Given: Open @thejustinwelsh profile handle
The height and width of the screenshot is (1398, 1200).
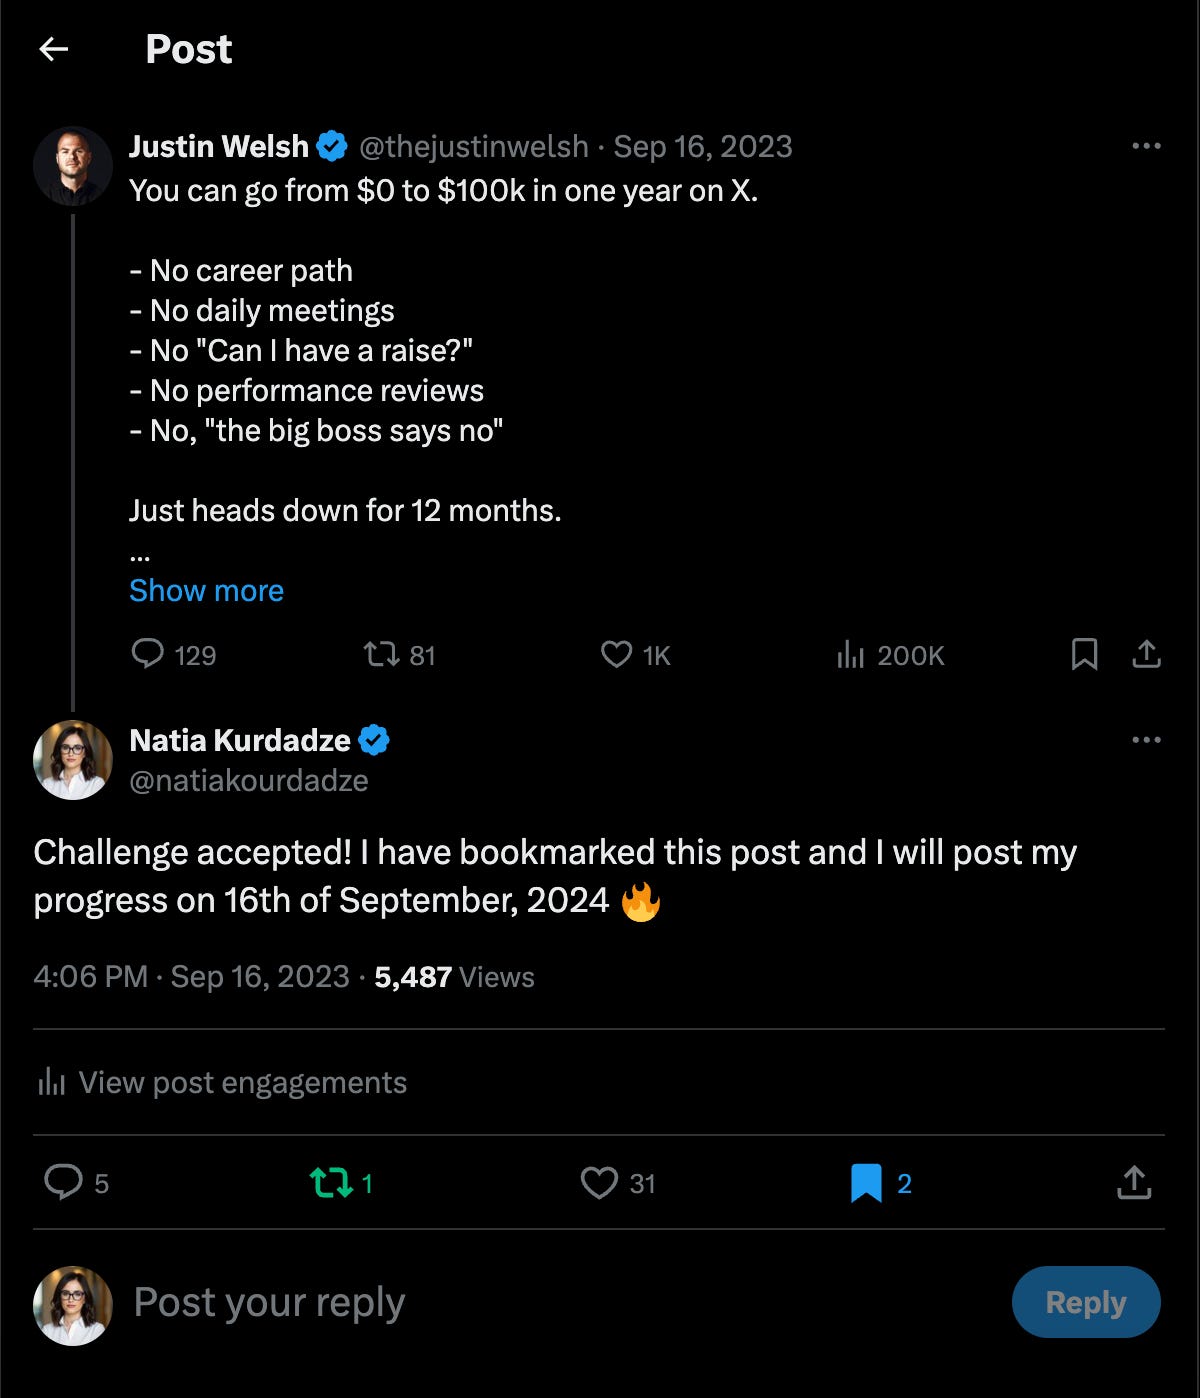Looking at the screenshot, I should (473, 147).
